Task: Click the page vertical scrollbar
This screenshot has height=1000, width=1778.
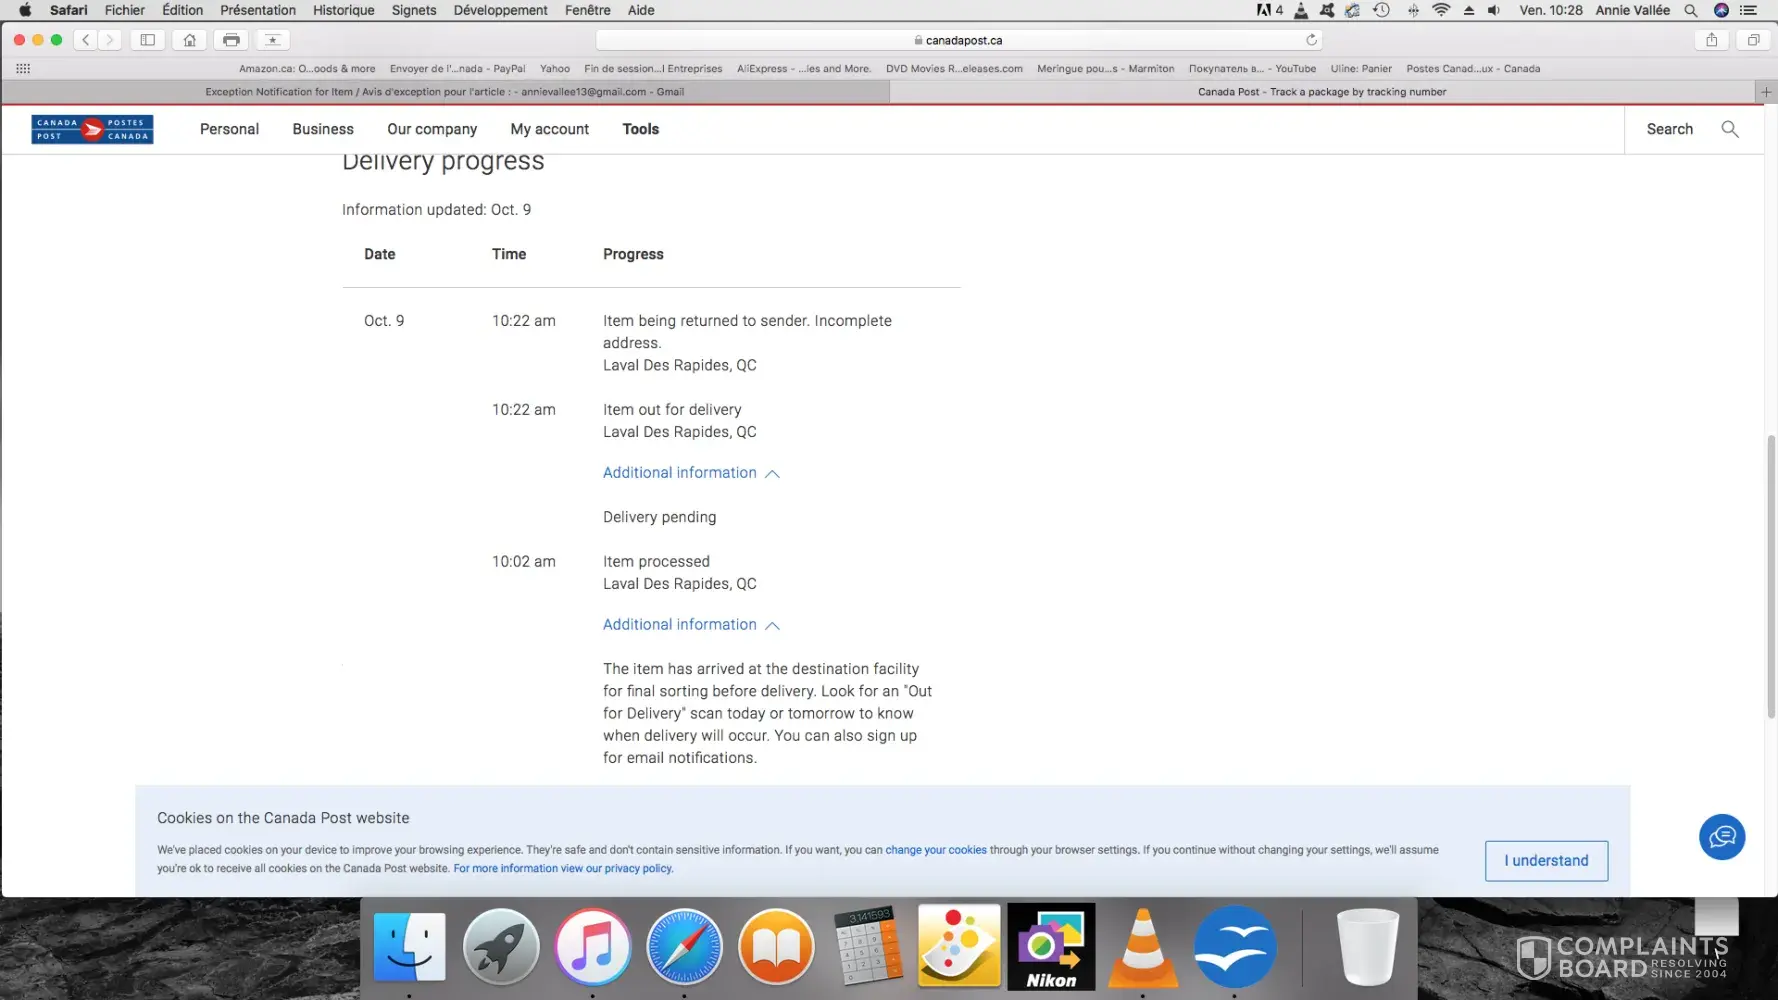Action: [1770, 576]
